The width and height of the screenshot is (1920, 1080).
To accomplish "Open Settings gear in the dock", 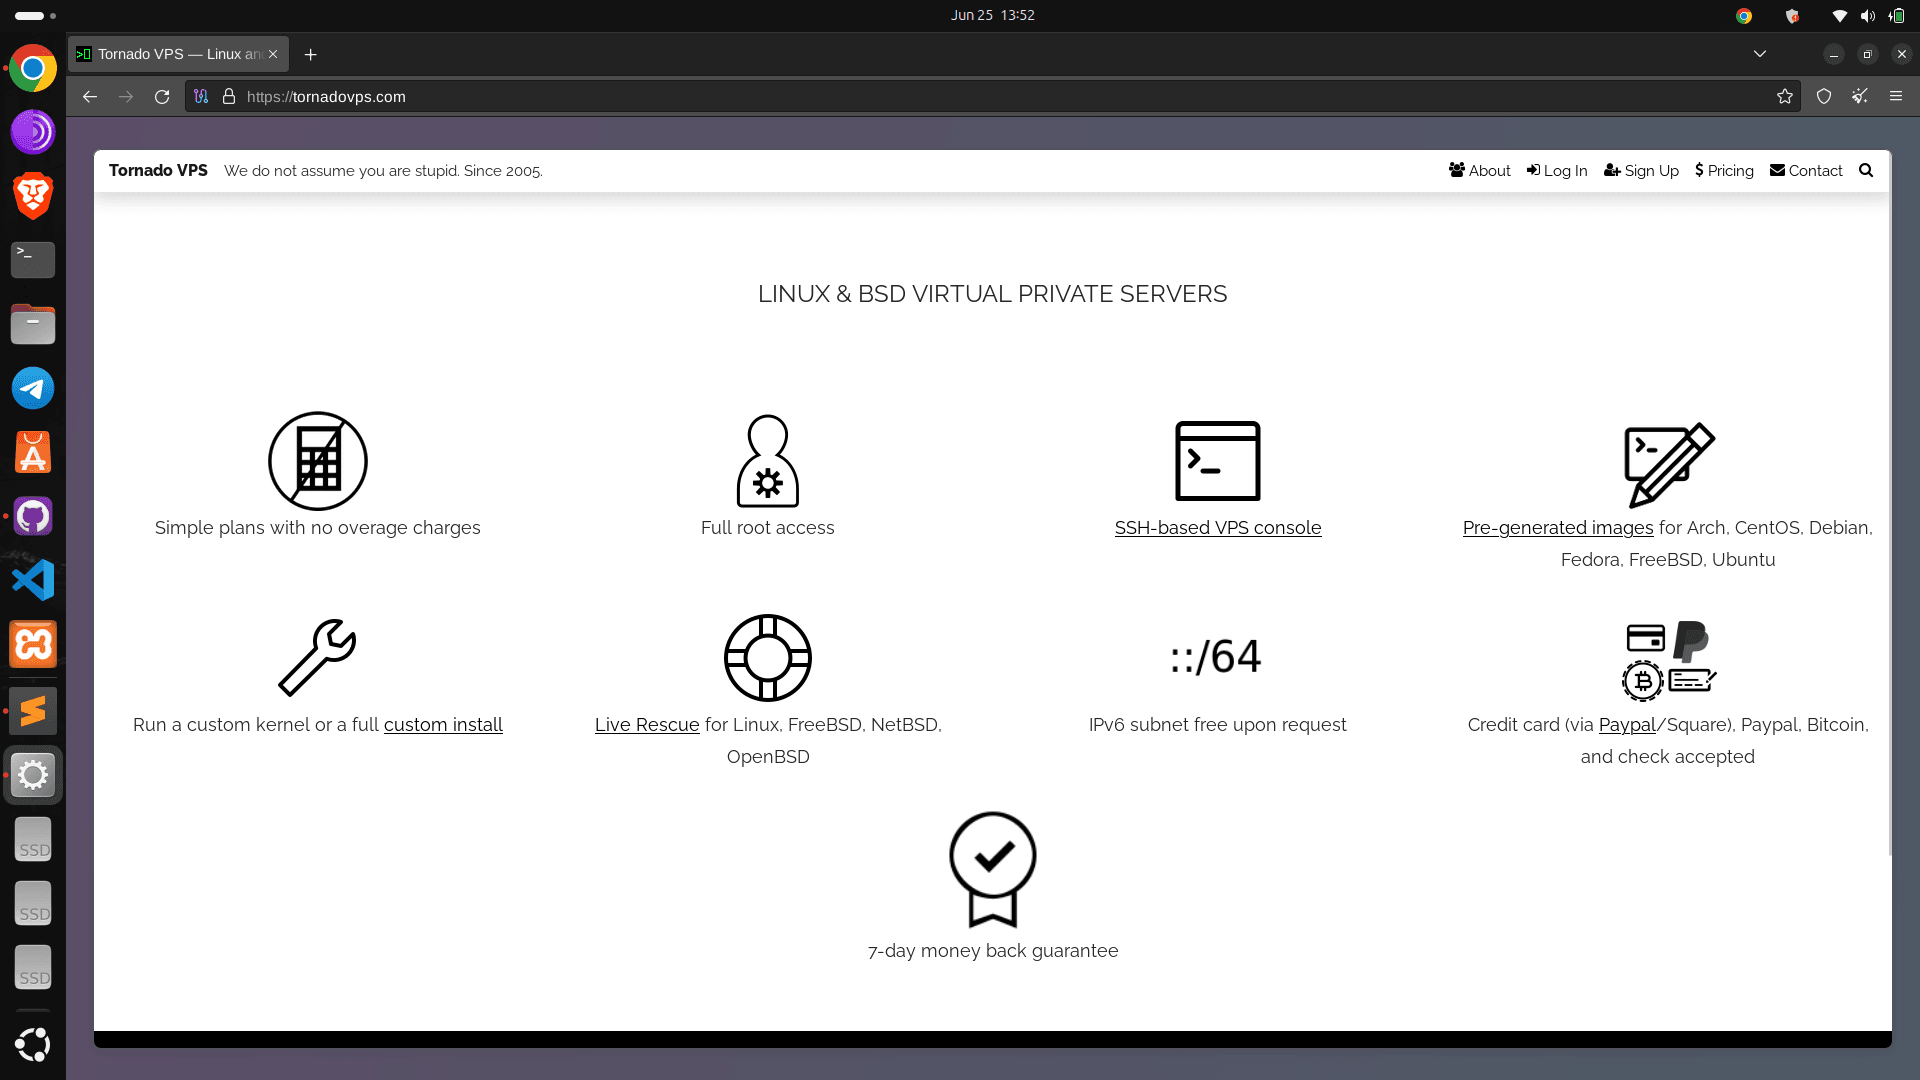I will 33,775.
